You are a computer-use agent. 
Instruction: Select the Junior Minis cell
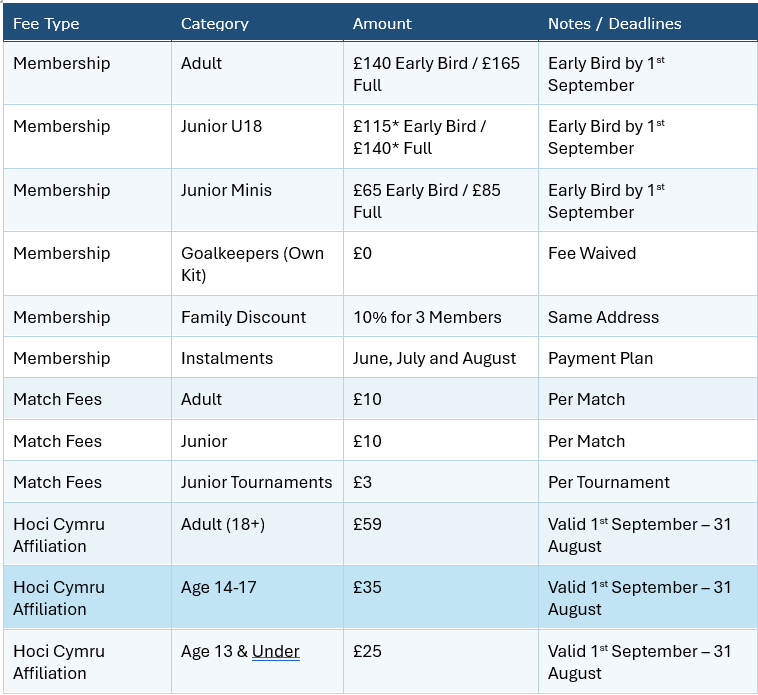(x=257, y=200)
